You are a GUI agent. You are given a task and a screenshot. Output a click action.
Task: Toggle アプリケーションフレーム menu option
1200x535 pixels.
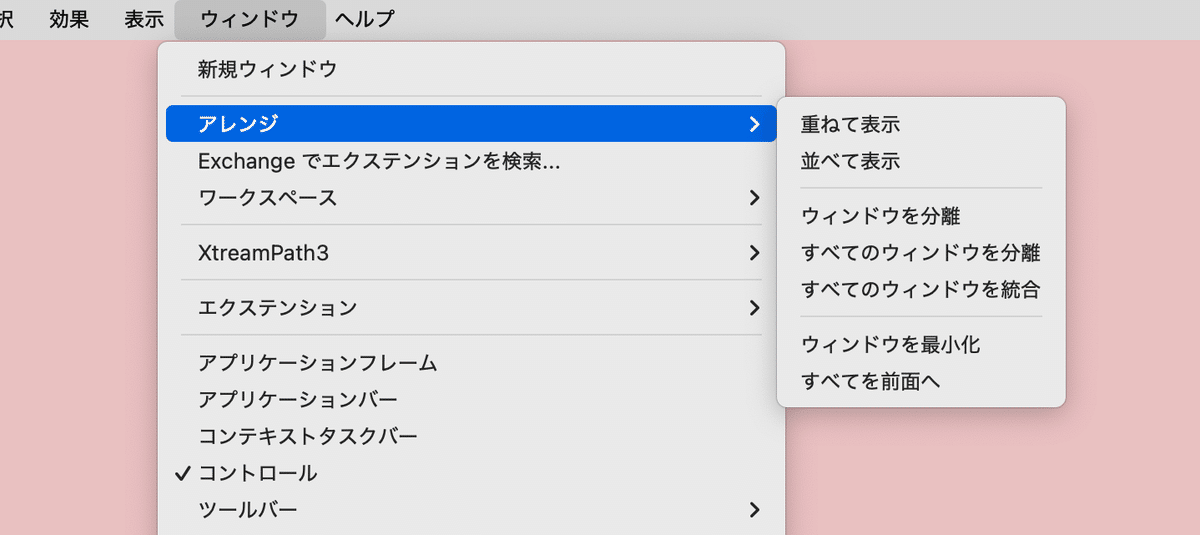[x=317, y=363]
